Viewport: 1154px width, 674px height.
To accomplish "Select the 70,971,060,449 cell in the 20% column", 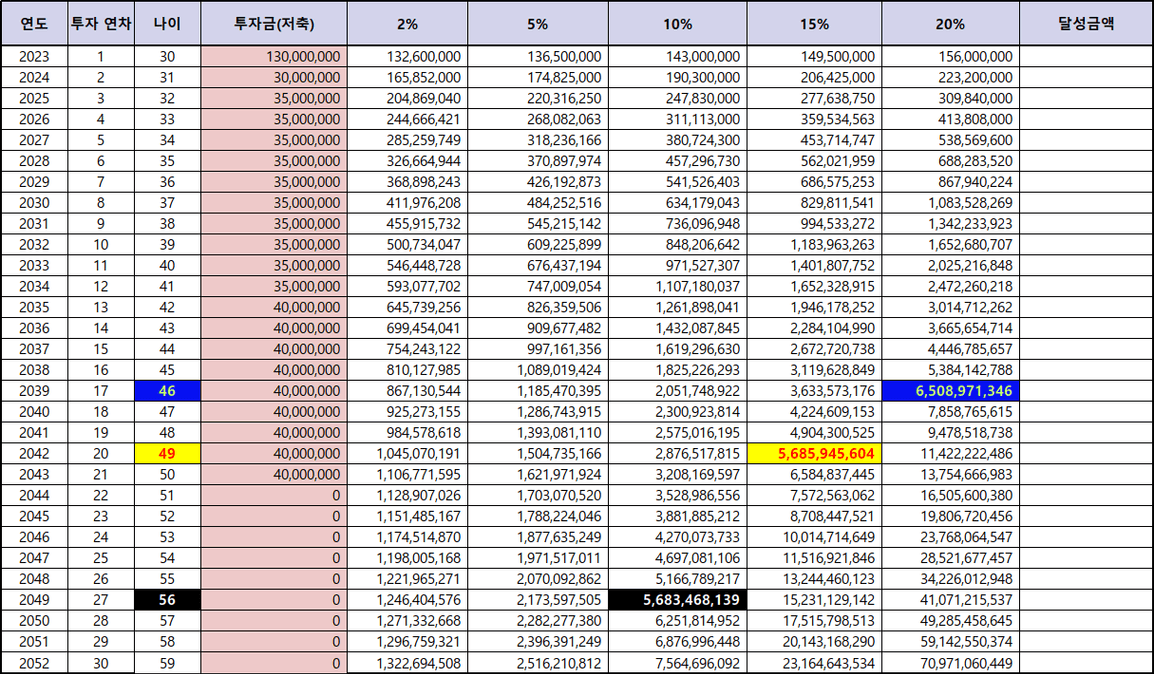I will pyautogui.click(x=950, y=663).
